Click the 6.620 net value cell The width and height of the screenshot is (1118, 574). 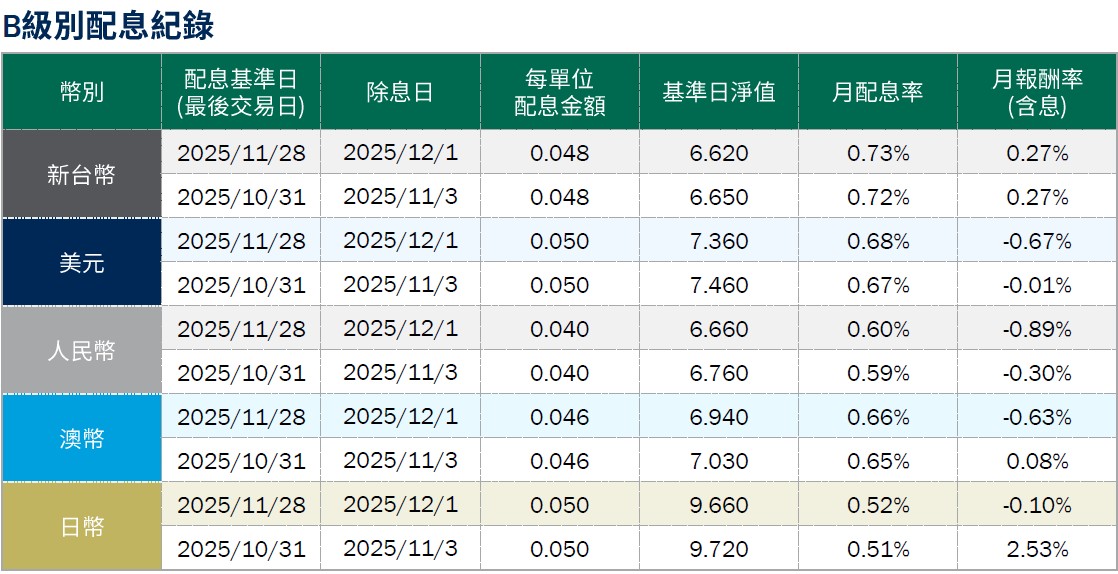tap(718, 153)
